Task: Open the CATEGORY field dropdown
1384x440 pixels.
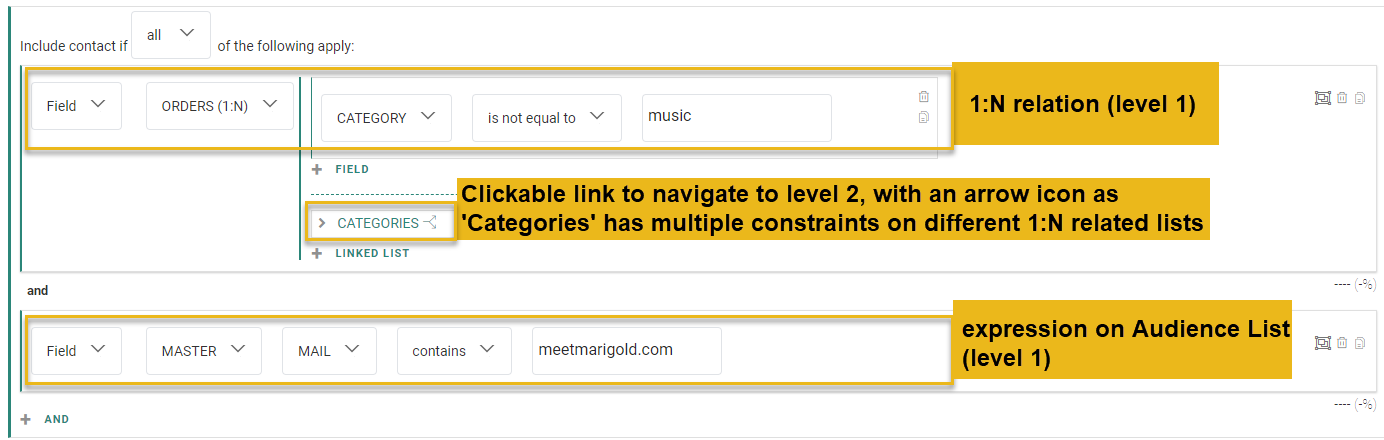Action: point(385,118)
